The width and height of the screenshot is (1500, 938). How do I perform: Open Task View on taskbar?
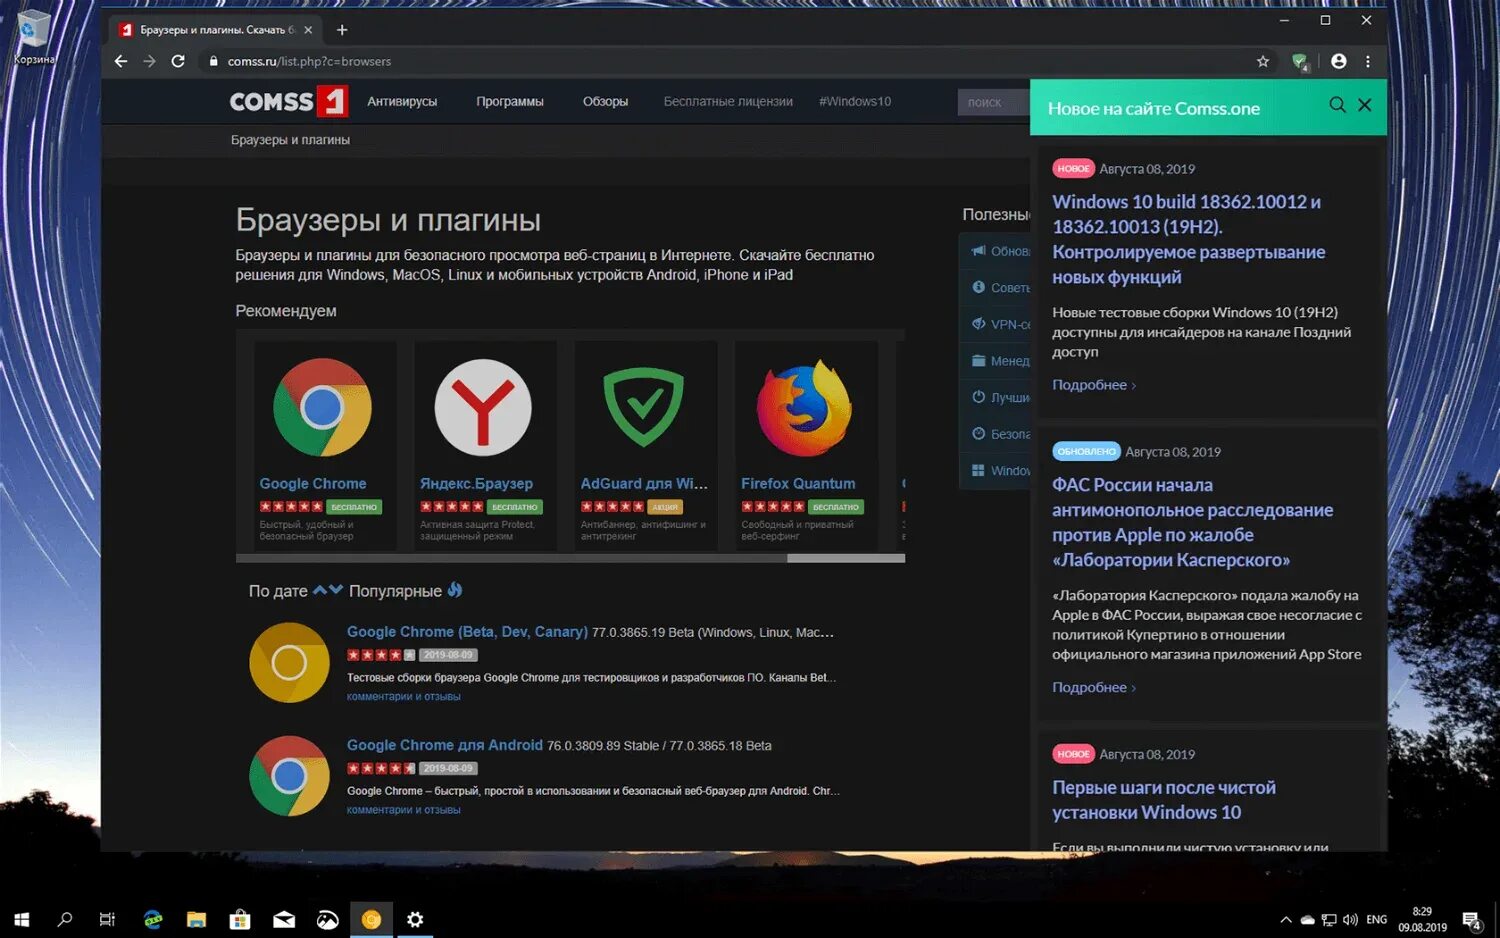pos(107,919)
